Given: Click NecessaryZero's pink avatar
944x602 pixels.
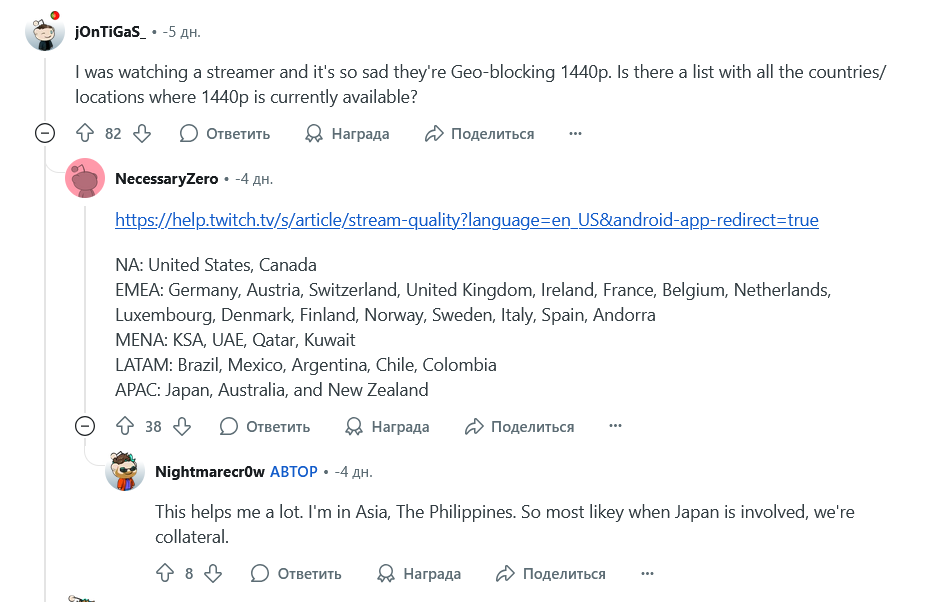Looking at the screenshot, I should (85, 179).
